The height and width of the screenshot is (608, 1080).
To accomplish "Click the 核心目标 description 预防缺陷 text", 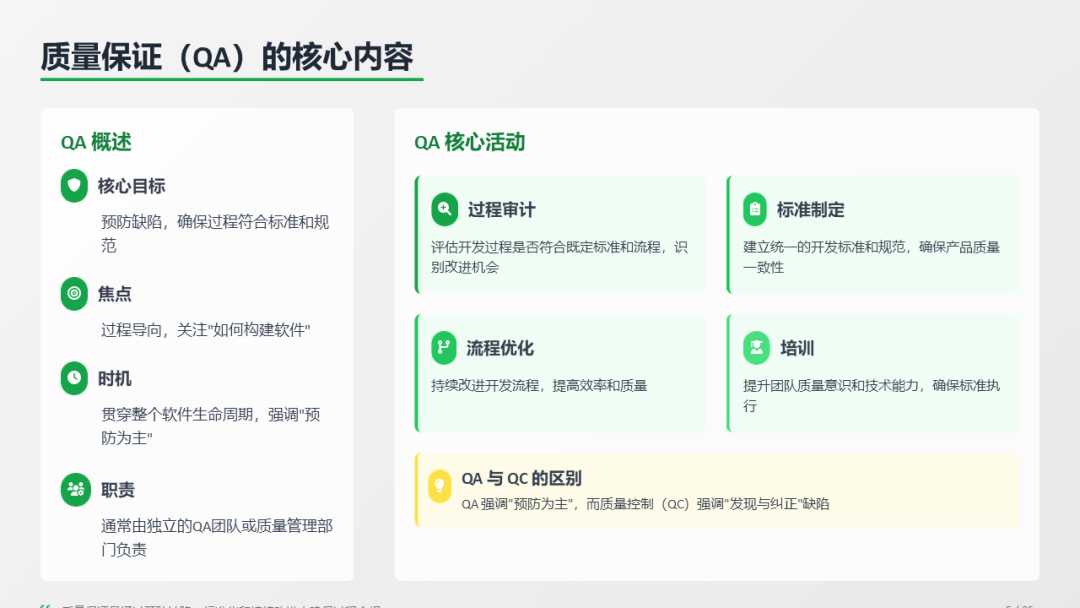I will (x=214, y=233).
